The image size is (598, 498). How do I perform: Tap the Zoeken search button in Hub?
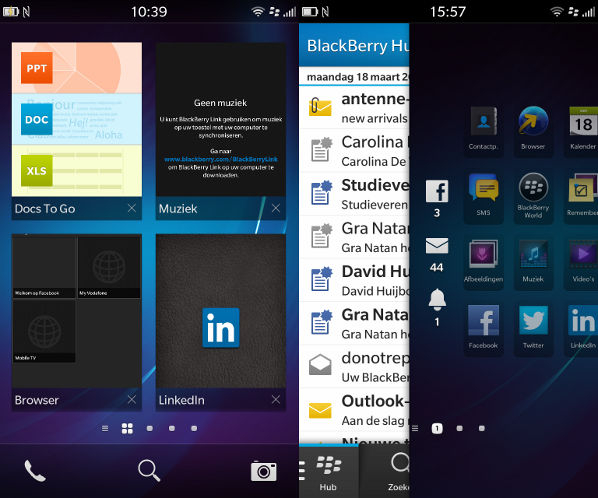(x=384, y=472)
